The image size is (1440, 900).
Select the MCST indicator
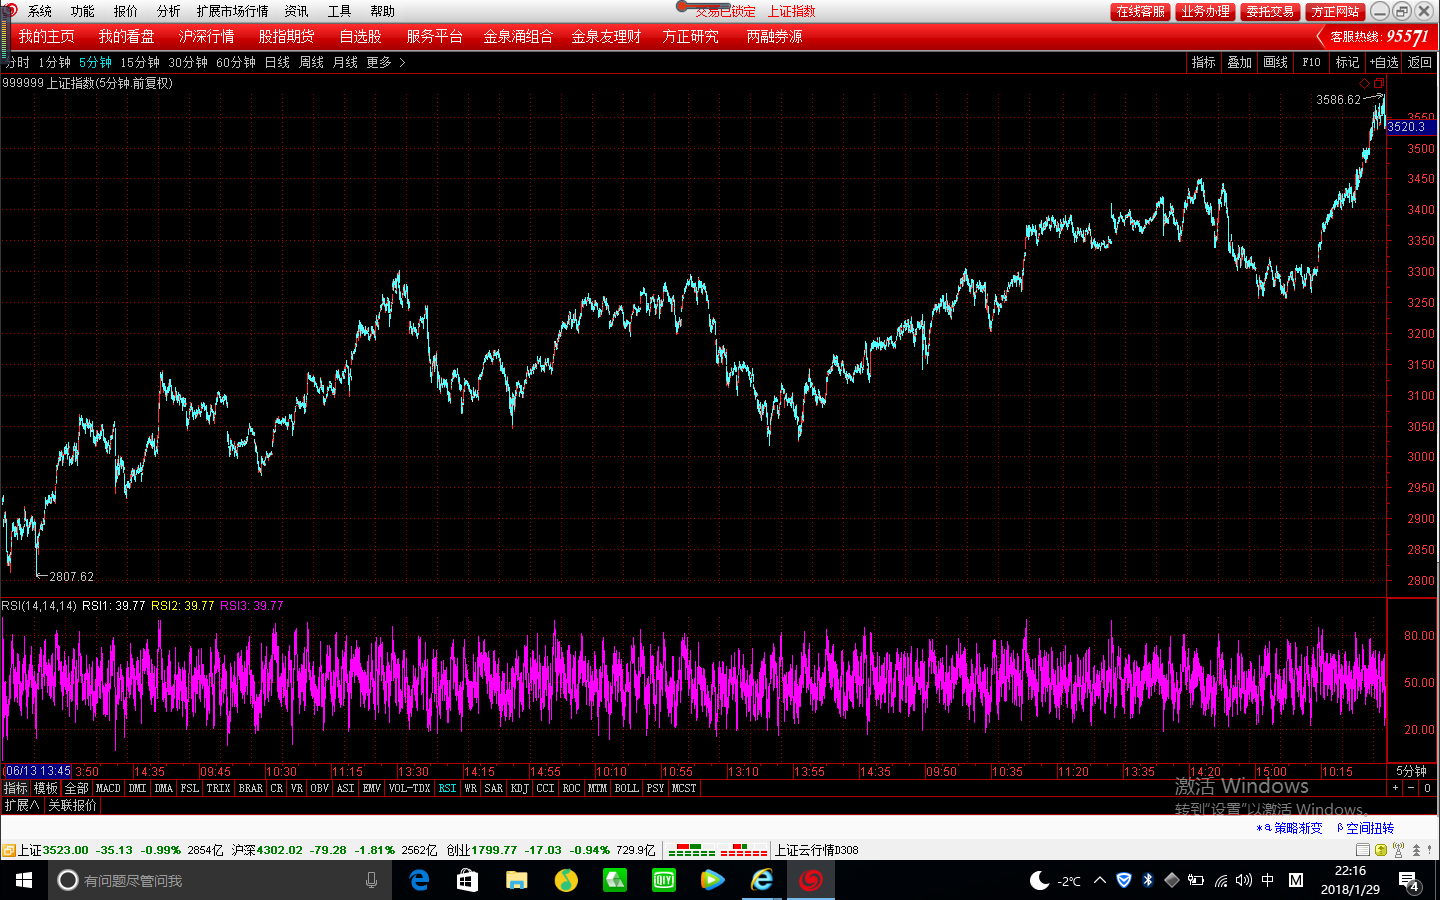[x=684, y=788]
